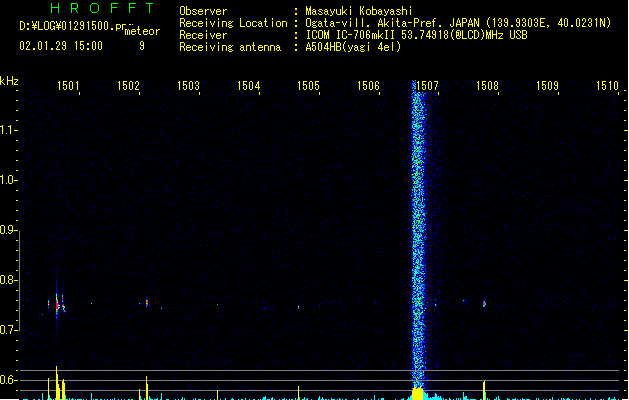Click the antenna A504HB(yagi 4el) text
Viewport: 629px width, 400px height.
353,47
